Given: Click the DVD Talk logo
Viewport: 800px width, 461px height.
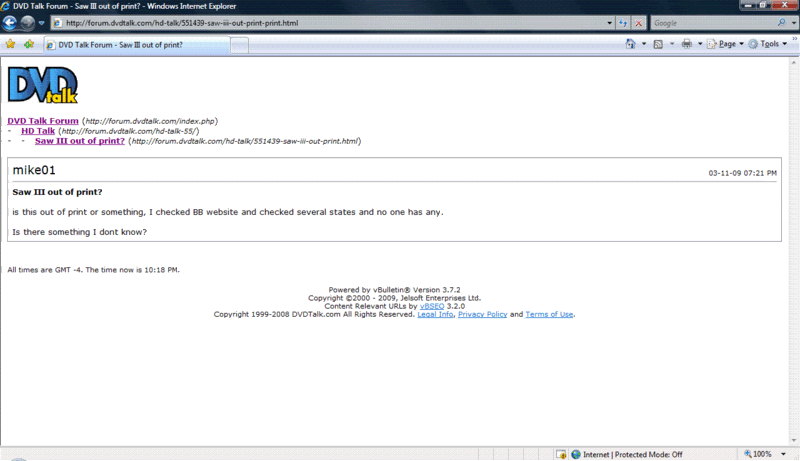Looking at the screenshot, I should tap(43, 85).
